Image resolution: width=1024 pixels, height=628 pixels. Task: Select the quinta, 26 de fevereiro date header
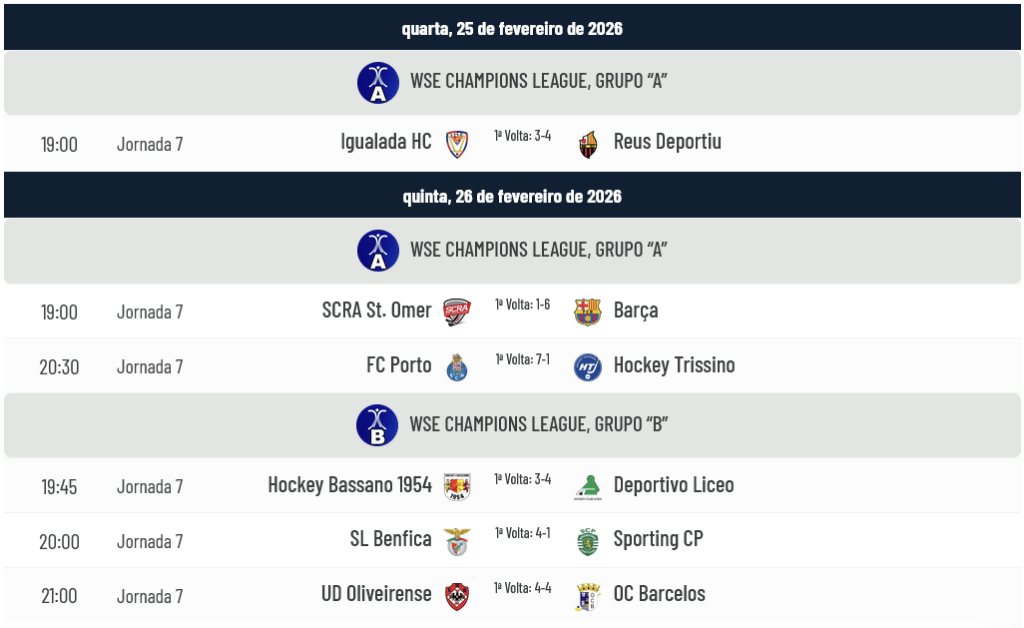click(512, 196)
